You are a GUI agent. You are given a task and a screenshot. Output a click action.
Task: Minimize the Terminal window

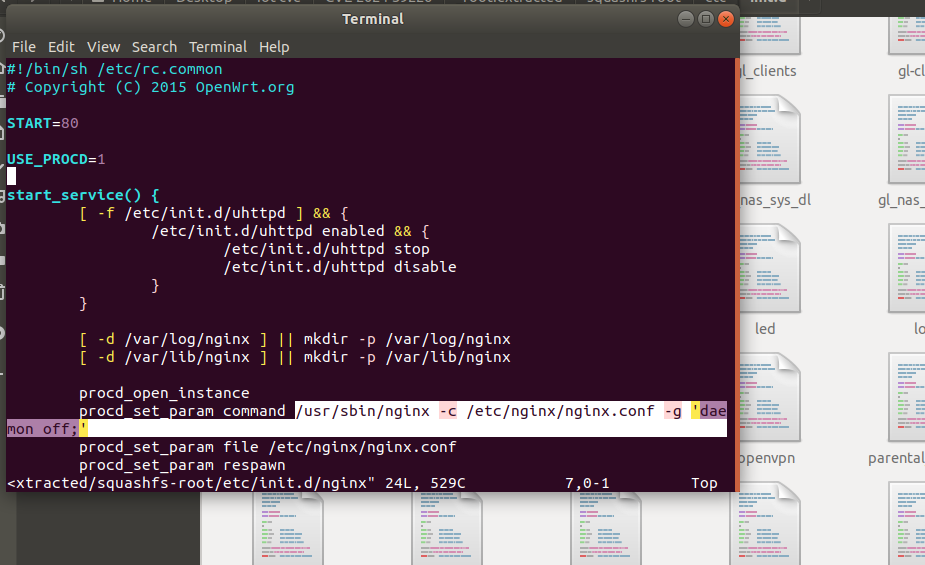(684, 19)
